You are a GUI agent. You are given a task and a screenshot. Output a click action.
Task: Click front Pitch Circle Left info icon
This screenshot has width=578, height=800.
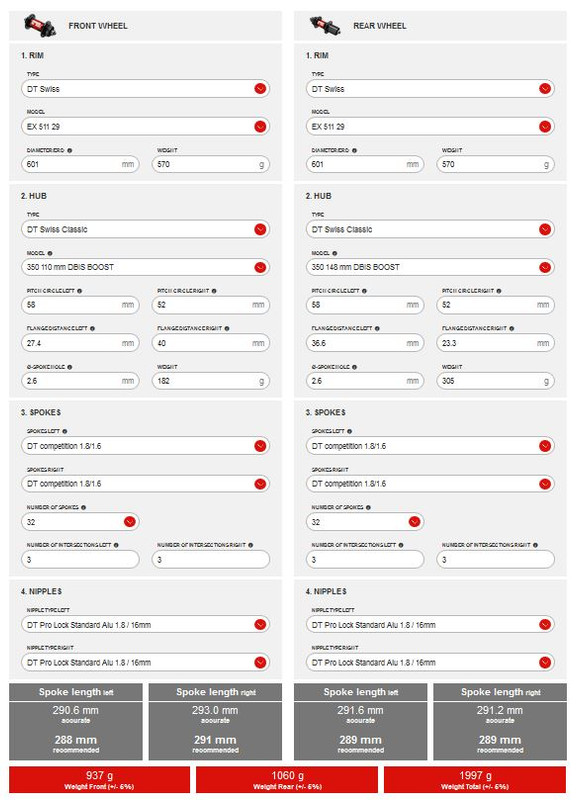80,291
